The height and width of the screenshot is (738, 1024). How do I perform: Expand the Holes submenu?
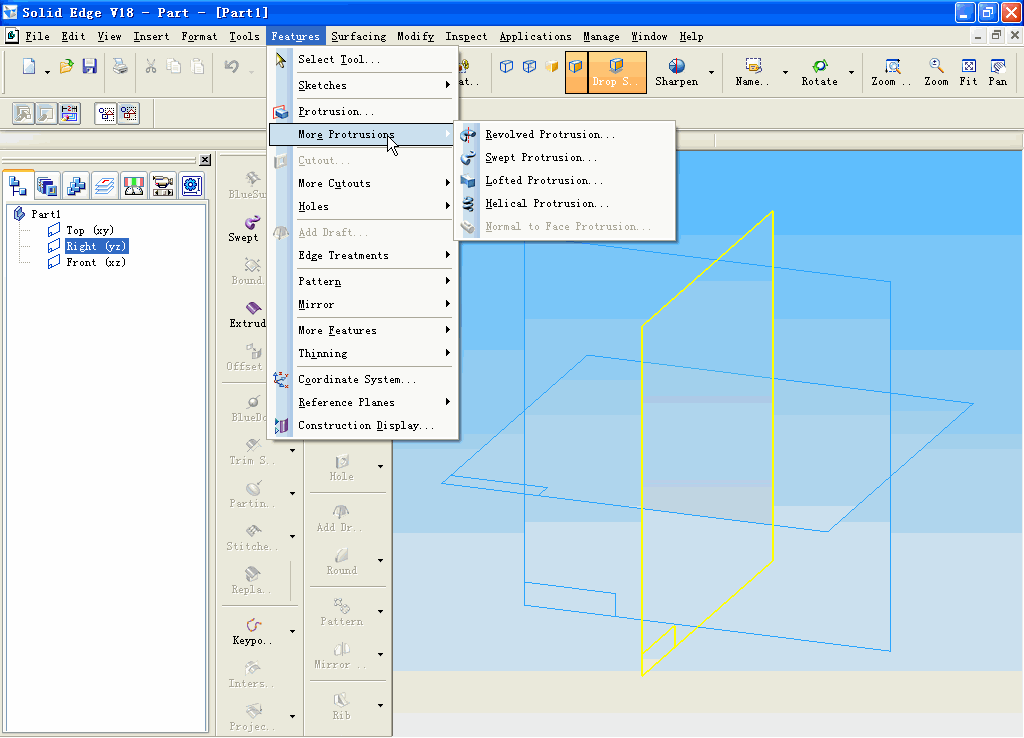363,206
